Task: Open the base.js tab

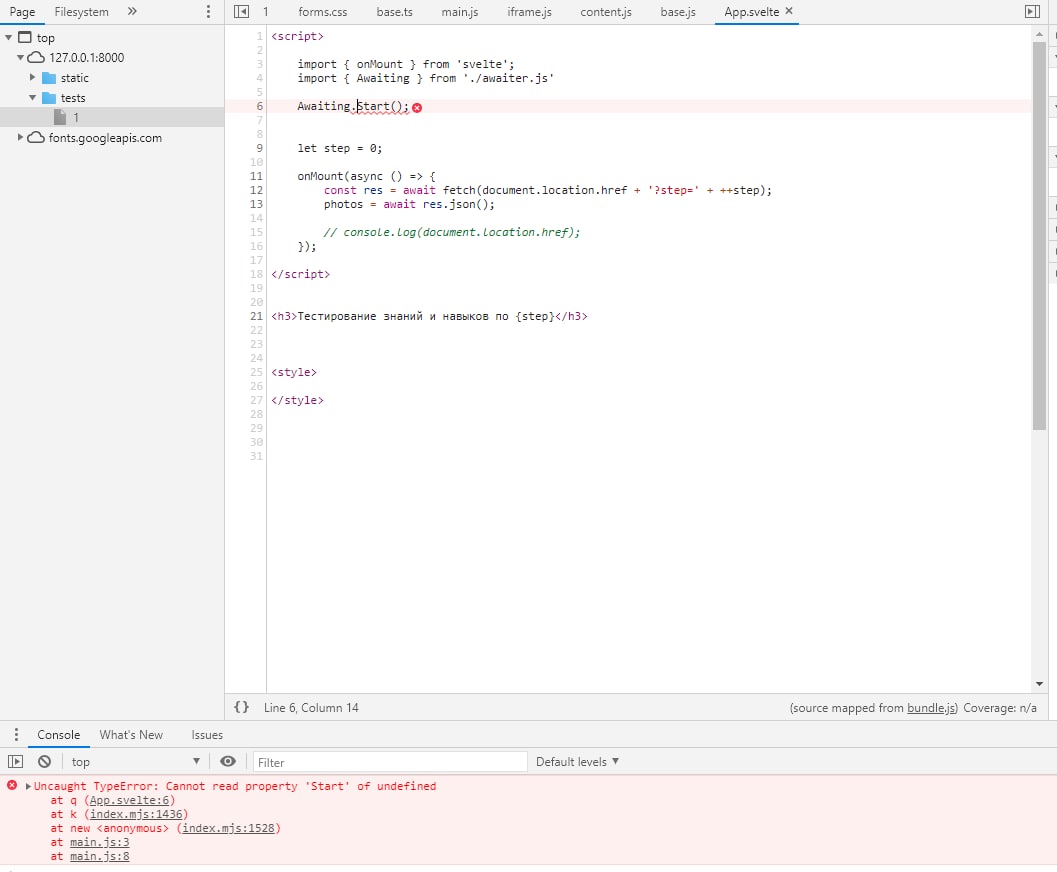Action: click(x=677, y=11)
